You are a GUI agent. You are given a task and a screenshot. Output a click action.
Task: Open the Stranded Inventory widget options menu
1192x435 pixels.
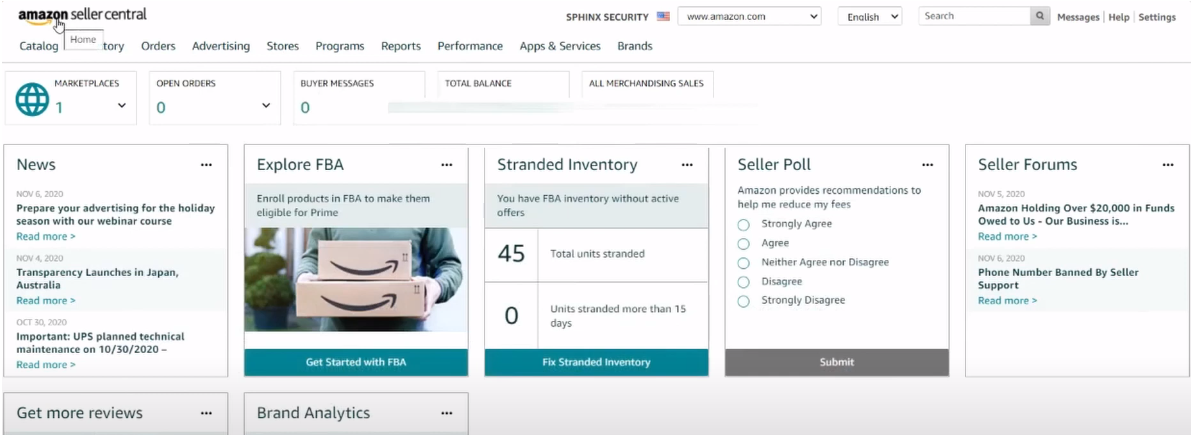point(687,165)
